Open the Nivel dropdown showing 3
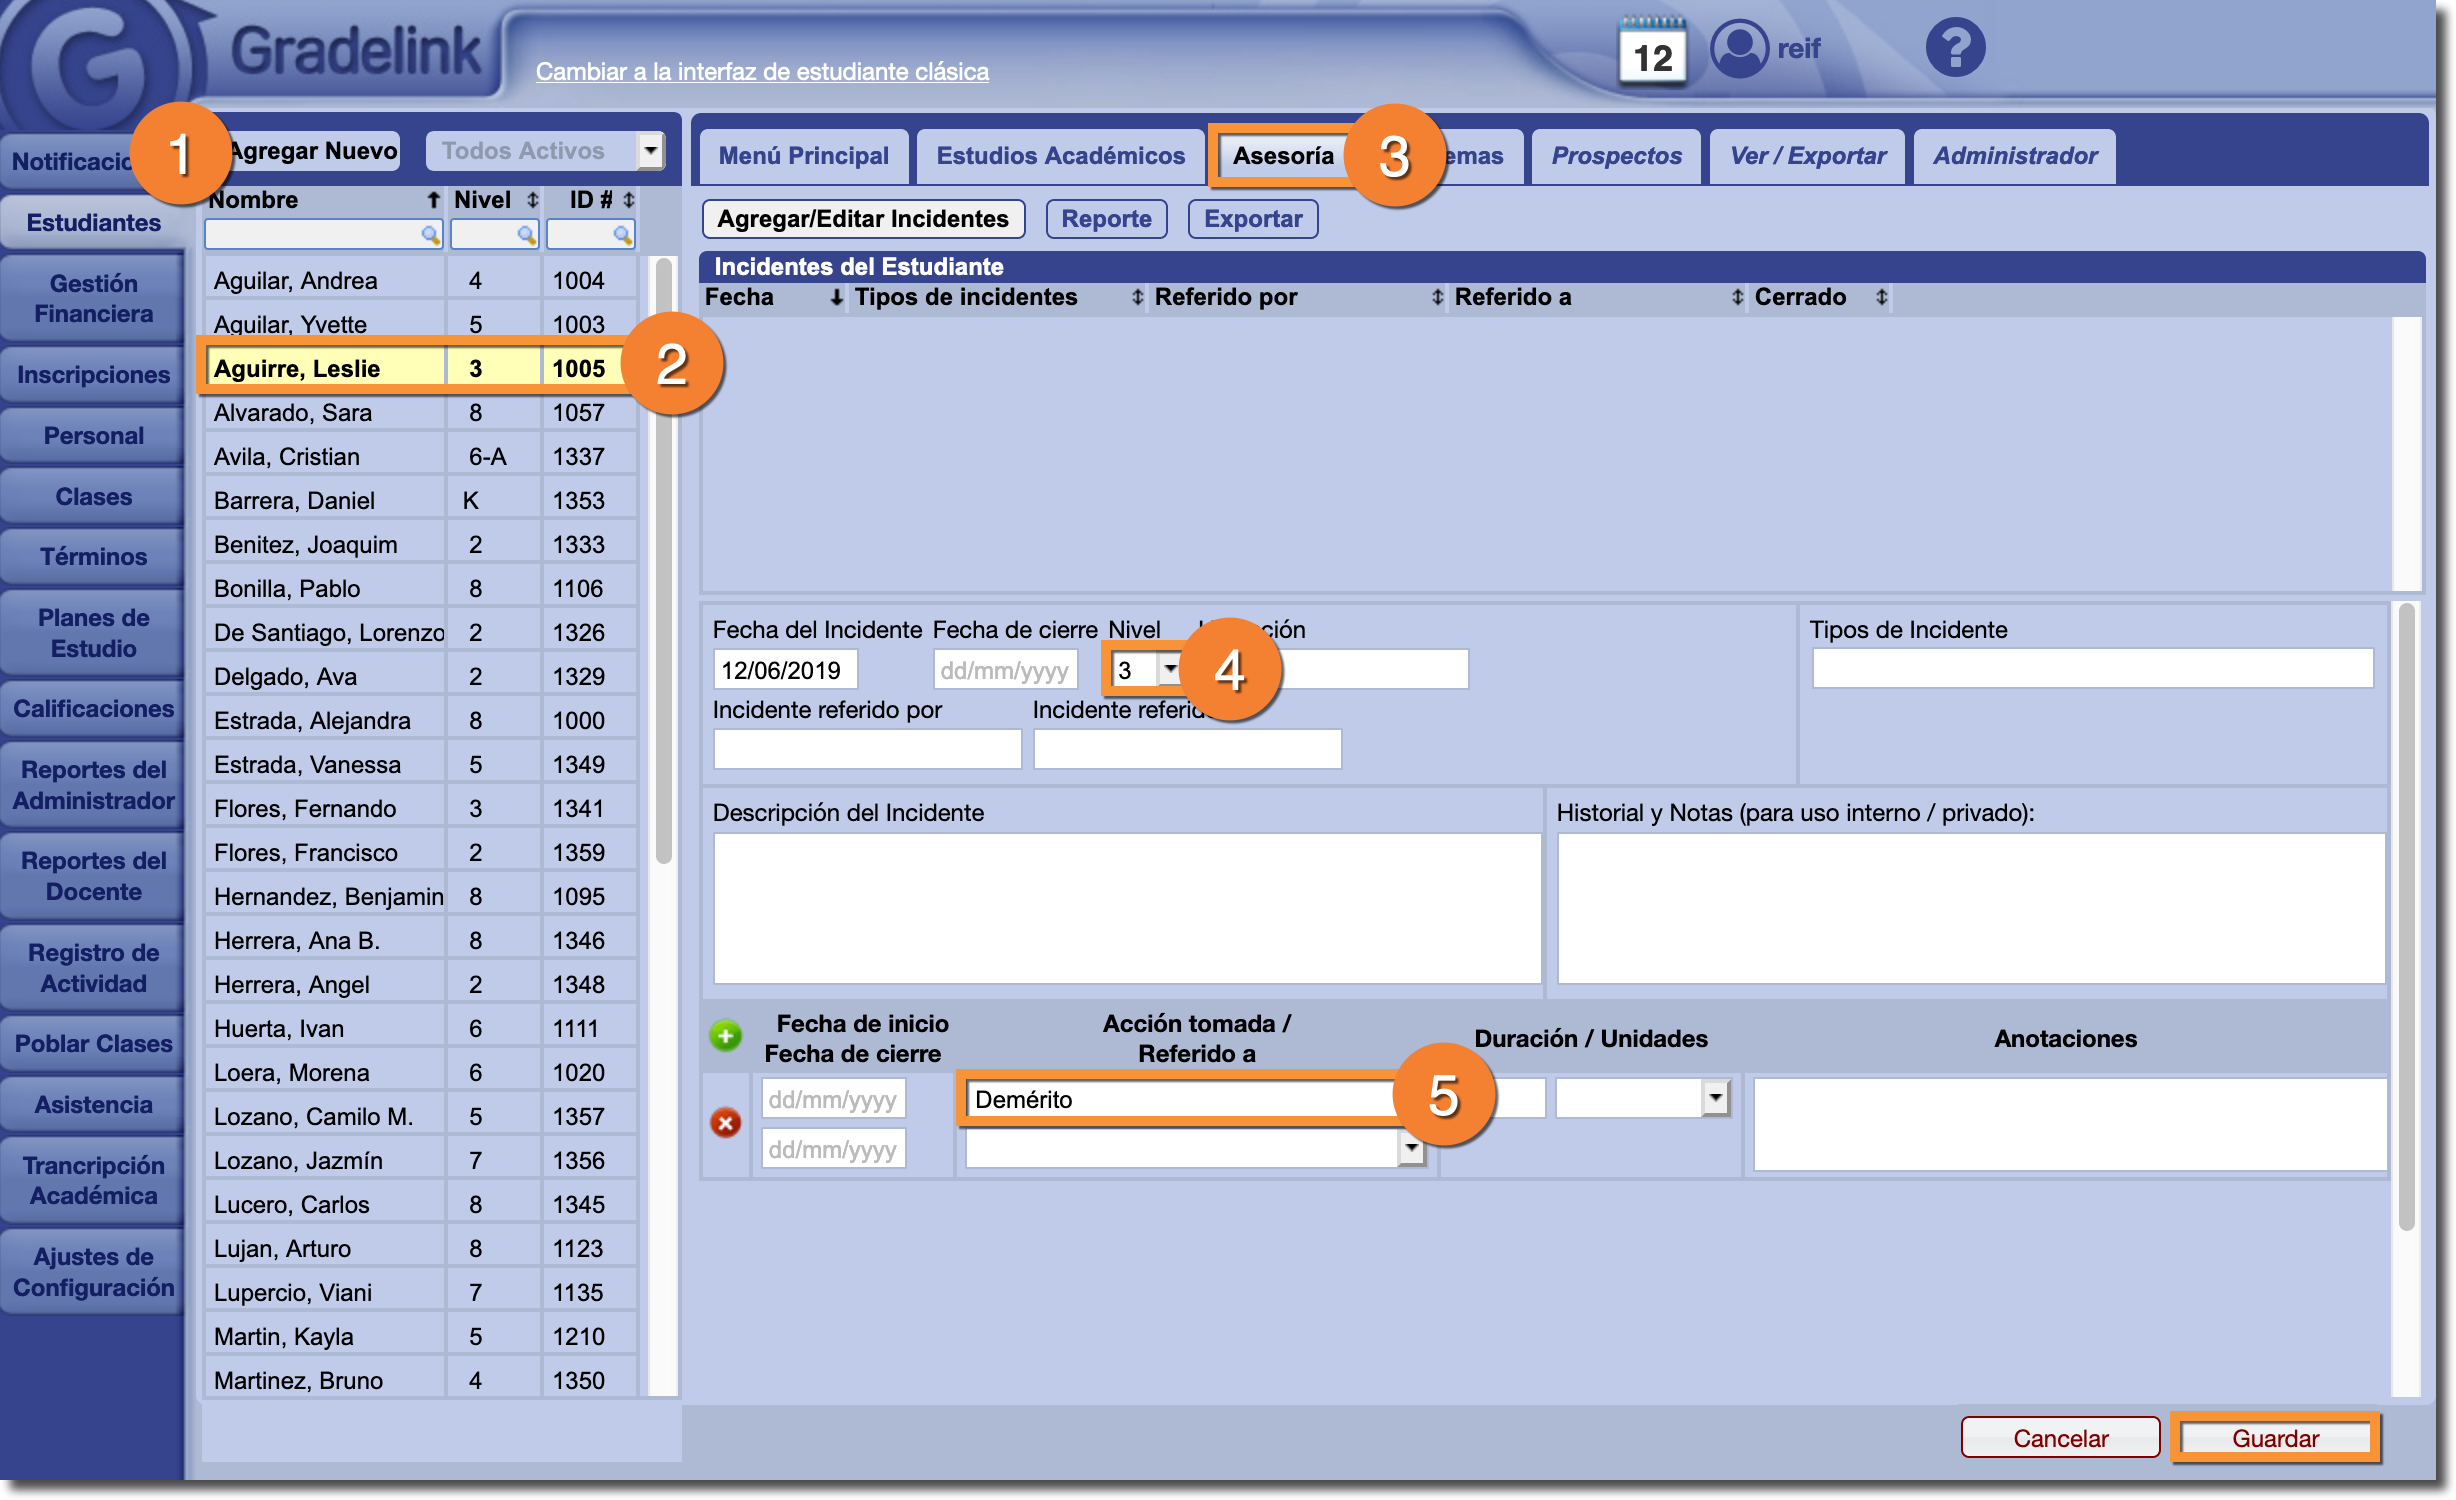 pos(1169,669)
